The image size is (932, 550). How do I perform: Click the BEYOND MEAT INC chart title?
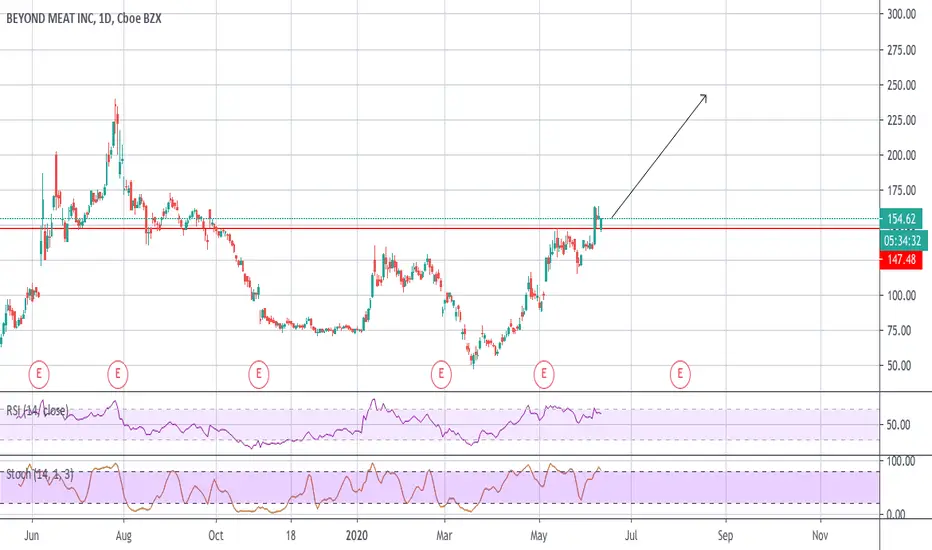(x=84, y=18)
